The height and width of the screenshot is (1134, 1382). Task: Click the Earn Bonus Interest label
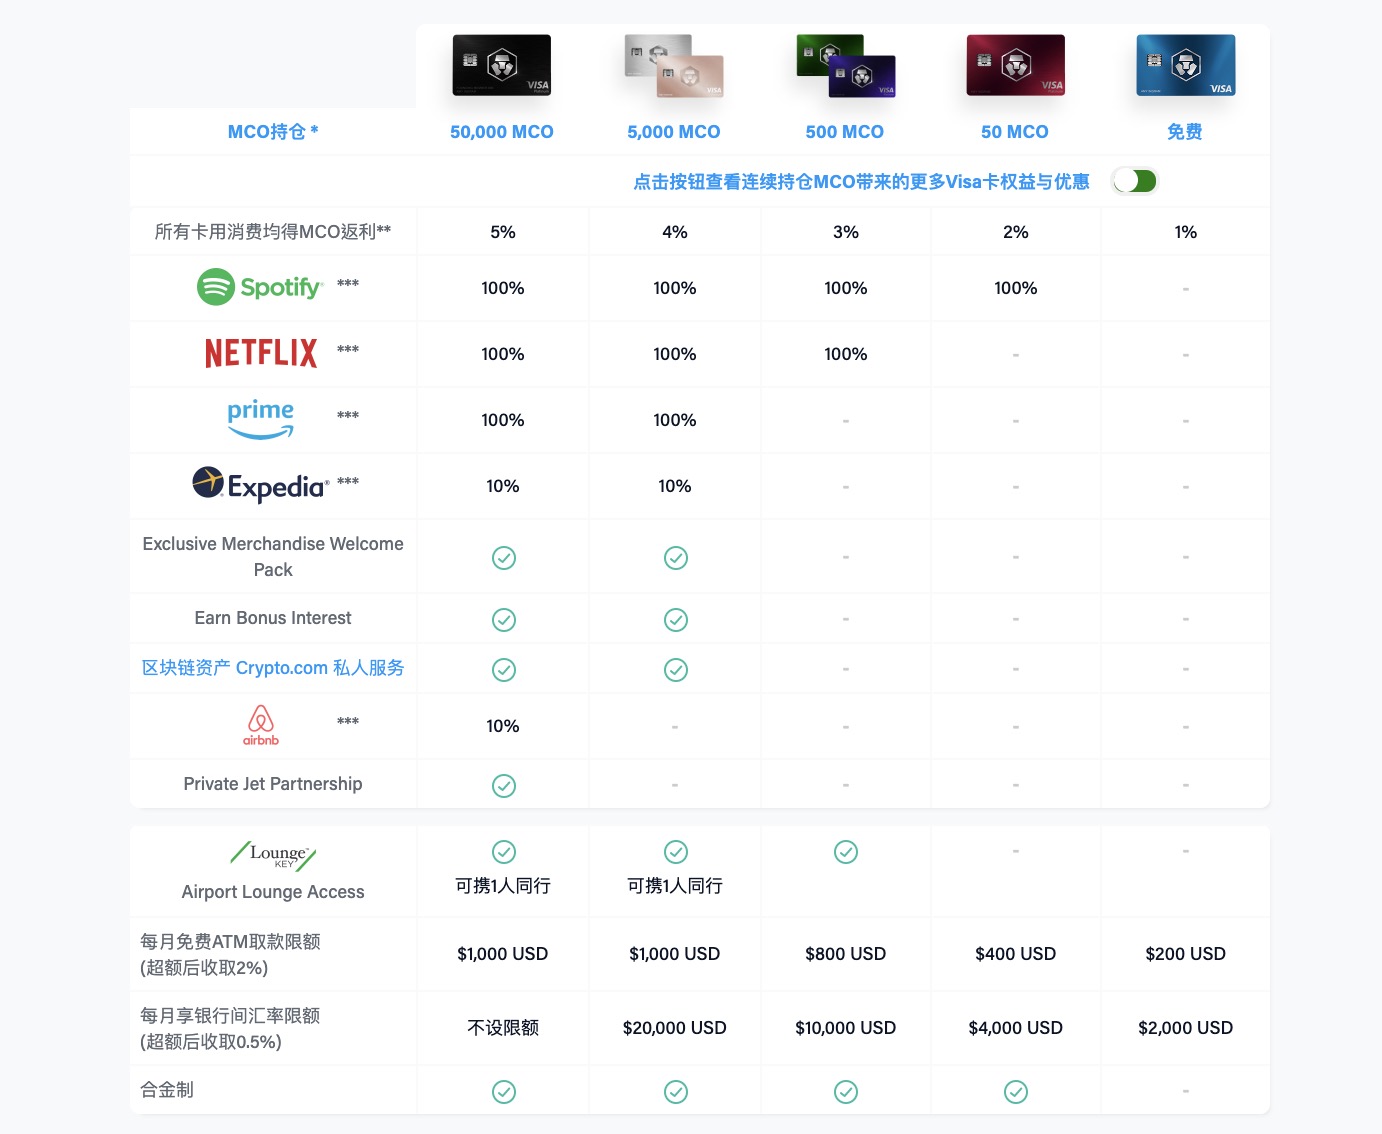[x=273, y=618]
